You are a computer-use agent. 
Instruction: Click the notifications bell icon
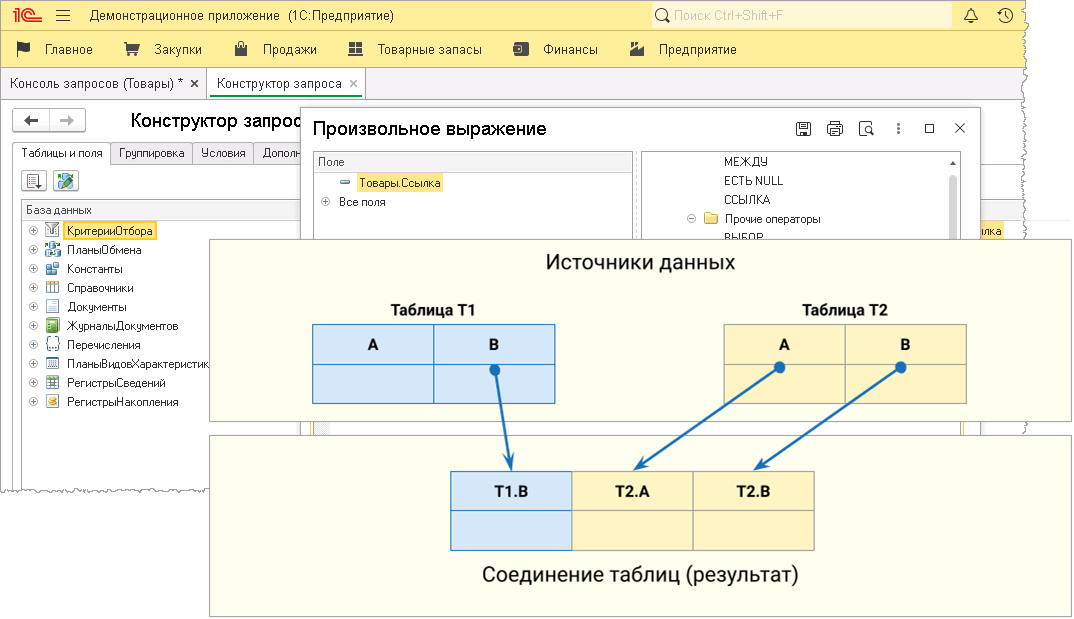pyautogui.click(x=970, y=16)
